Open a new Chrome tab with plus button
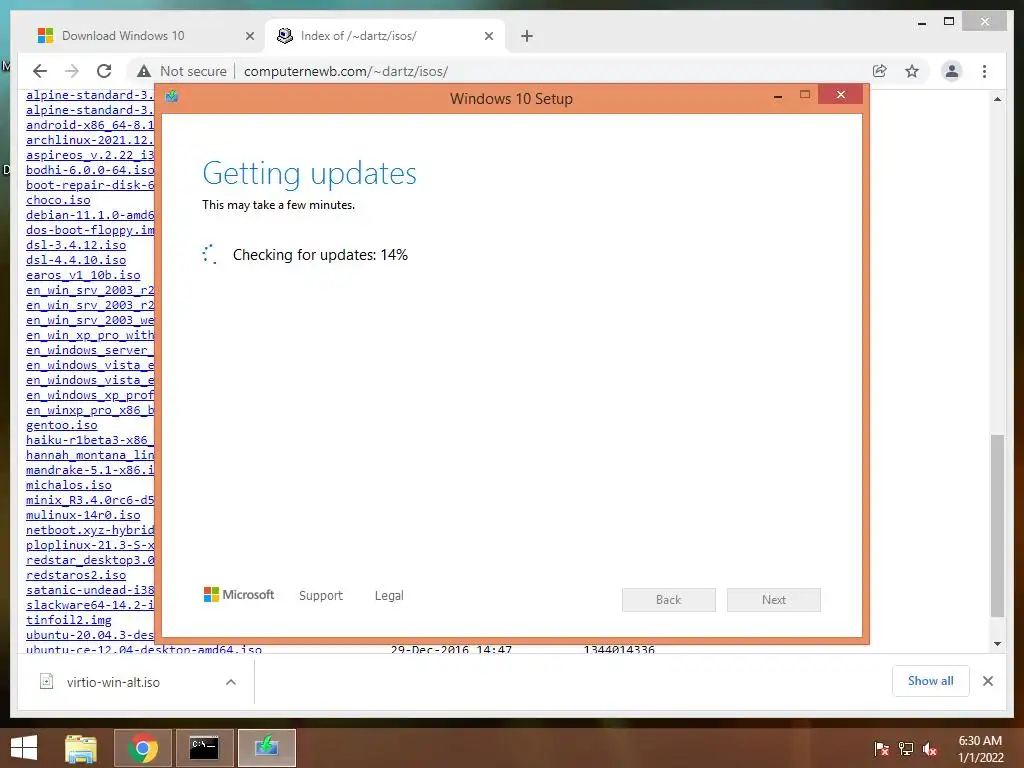Viewport: 1024px width, 768px height. pyautogui.click(x=527, y=36)
